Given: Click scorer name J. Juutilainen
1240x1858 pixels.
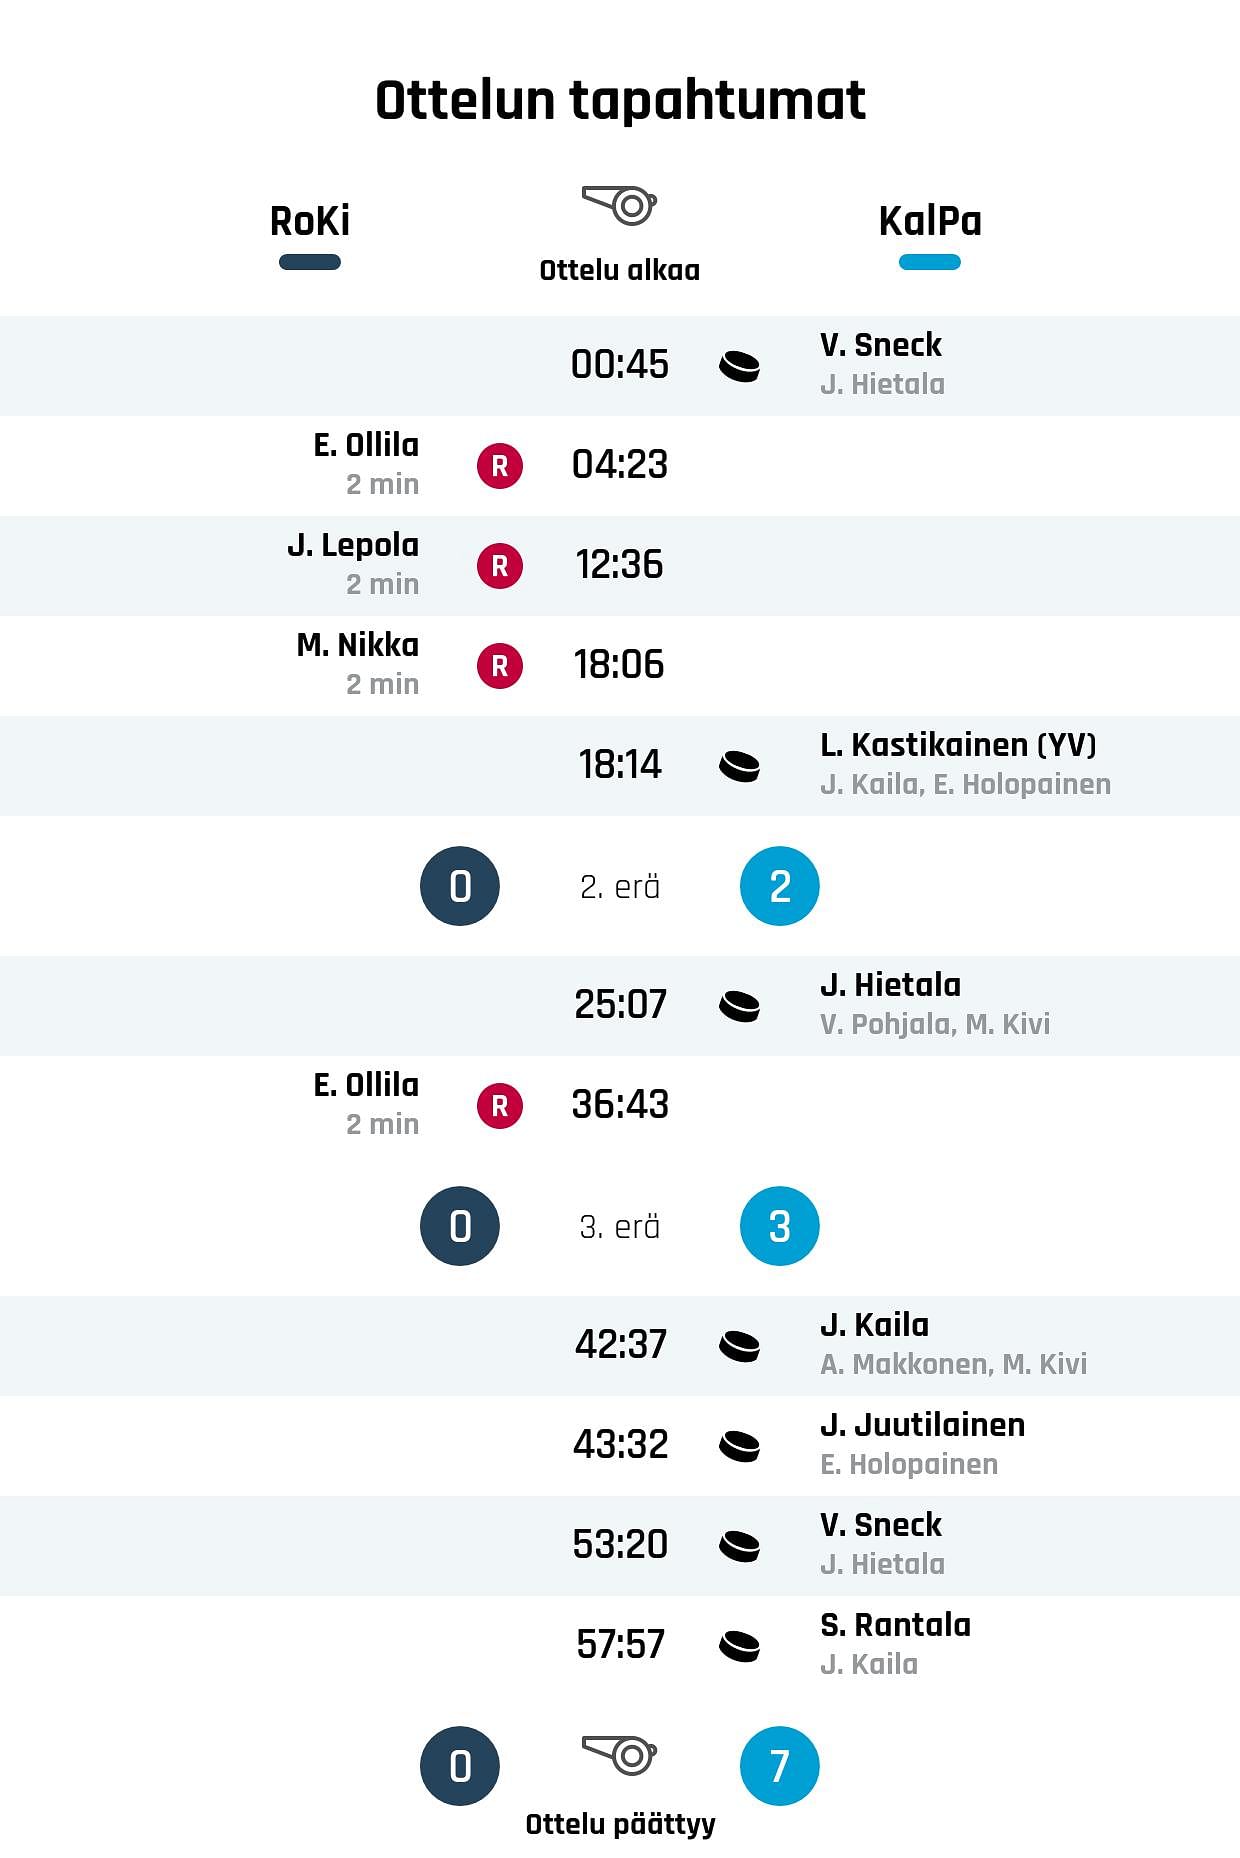Looking at the screenshot, I should tap(922, 1425).
